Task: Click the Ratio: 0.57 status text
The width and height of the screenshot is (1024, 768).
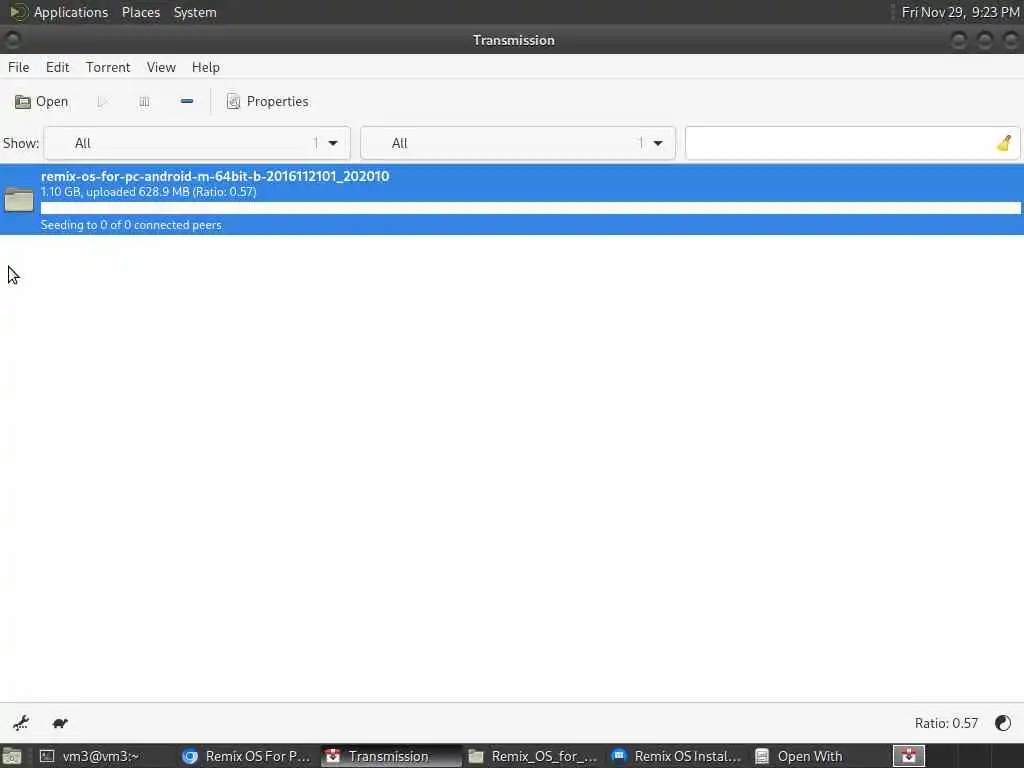Action: (946, 723)
